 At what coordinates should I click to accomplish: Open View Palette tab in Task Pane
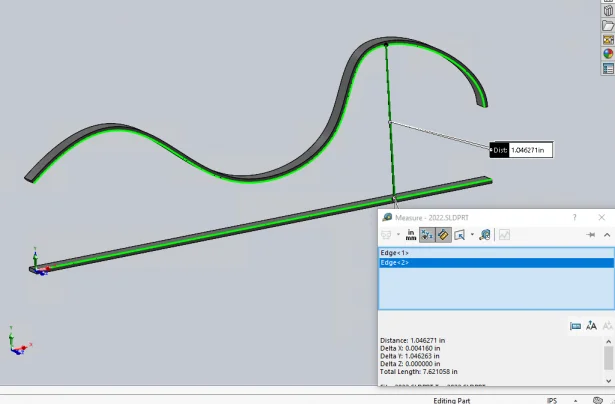(608, 40)
